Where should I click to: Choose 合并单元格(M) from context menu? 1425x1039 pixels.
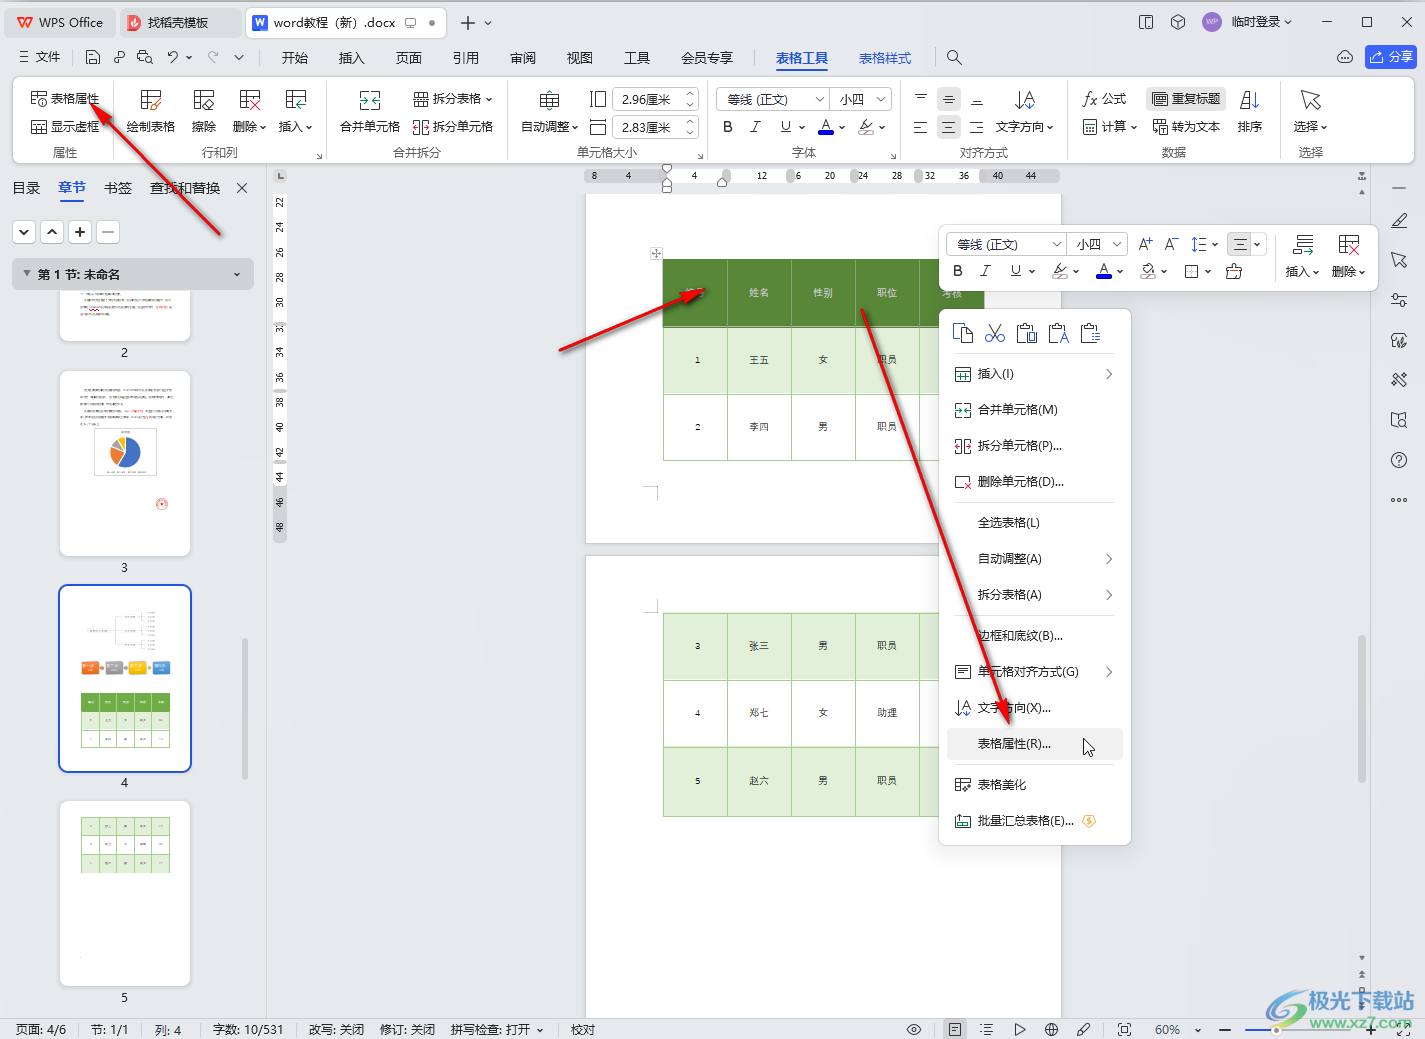coord(1035,410)
